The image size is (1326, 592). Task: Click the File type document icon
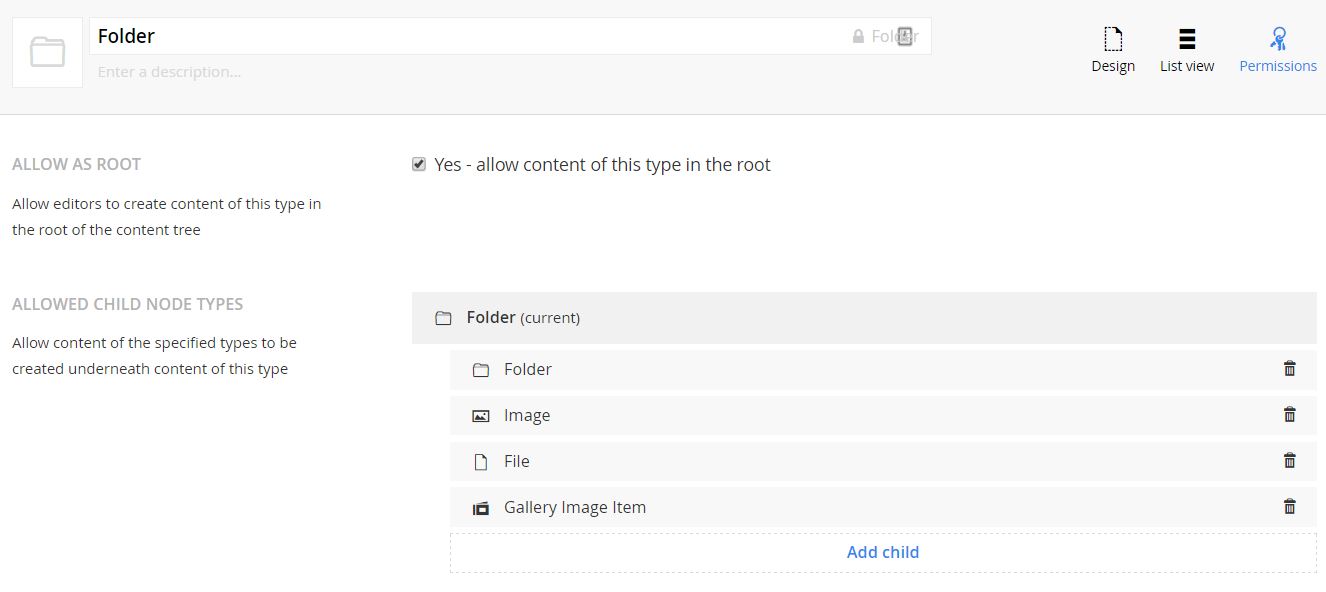481,462
